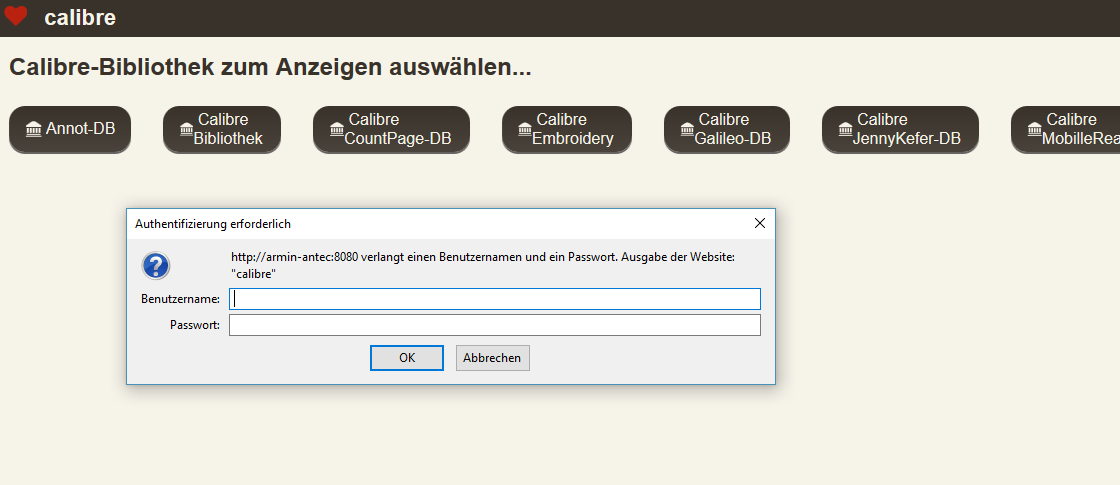The height and width of the screenshot is (485, 1120).
Task: Click library icon on CountPage-DB button
Action: pyautogui.click(x=337, y=129)
